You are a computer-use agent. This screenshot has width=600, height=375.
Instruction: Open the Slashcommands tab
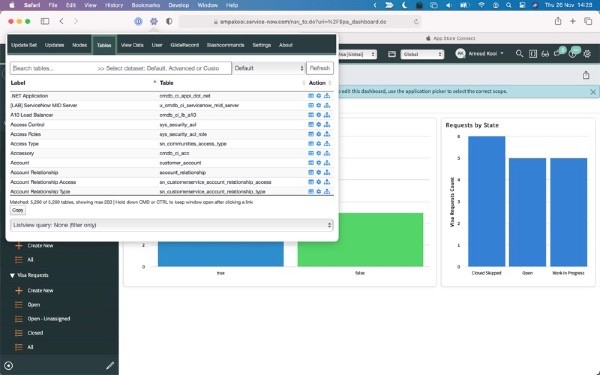pos(225,45)
